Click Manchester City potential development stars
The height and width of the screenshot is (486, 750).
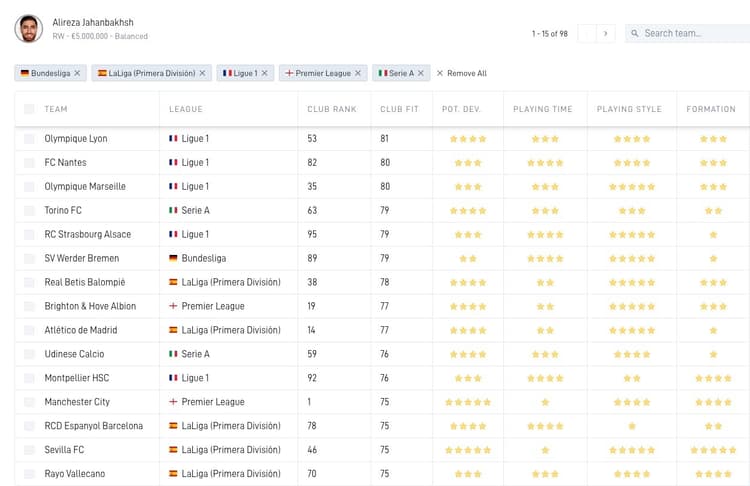pos(468,402)
